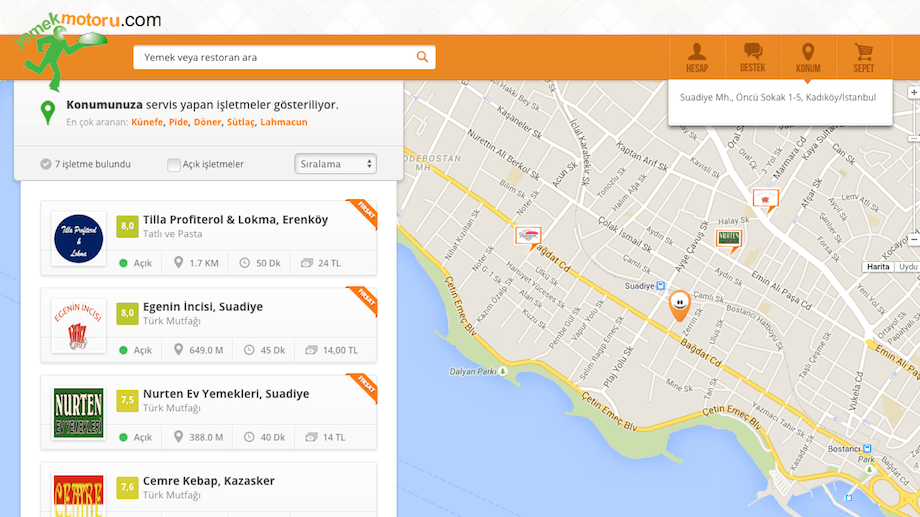Screen dimensions: 920x517
Task: Click the Suadiye Mh. address text
Action: pyautogui.click(x=777, y=97)
